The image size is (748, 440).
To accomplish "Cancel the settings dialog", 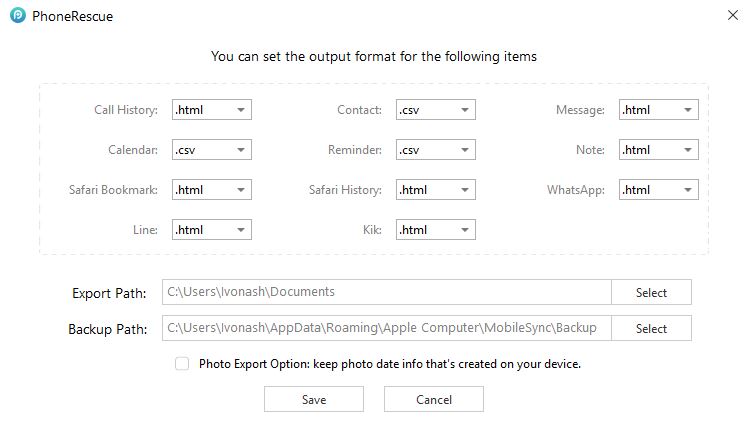I will [x=433, y=399].
